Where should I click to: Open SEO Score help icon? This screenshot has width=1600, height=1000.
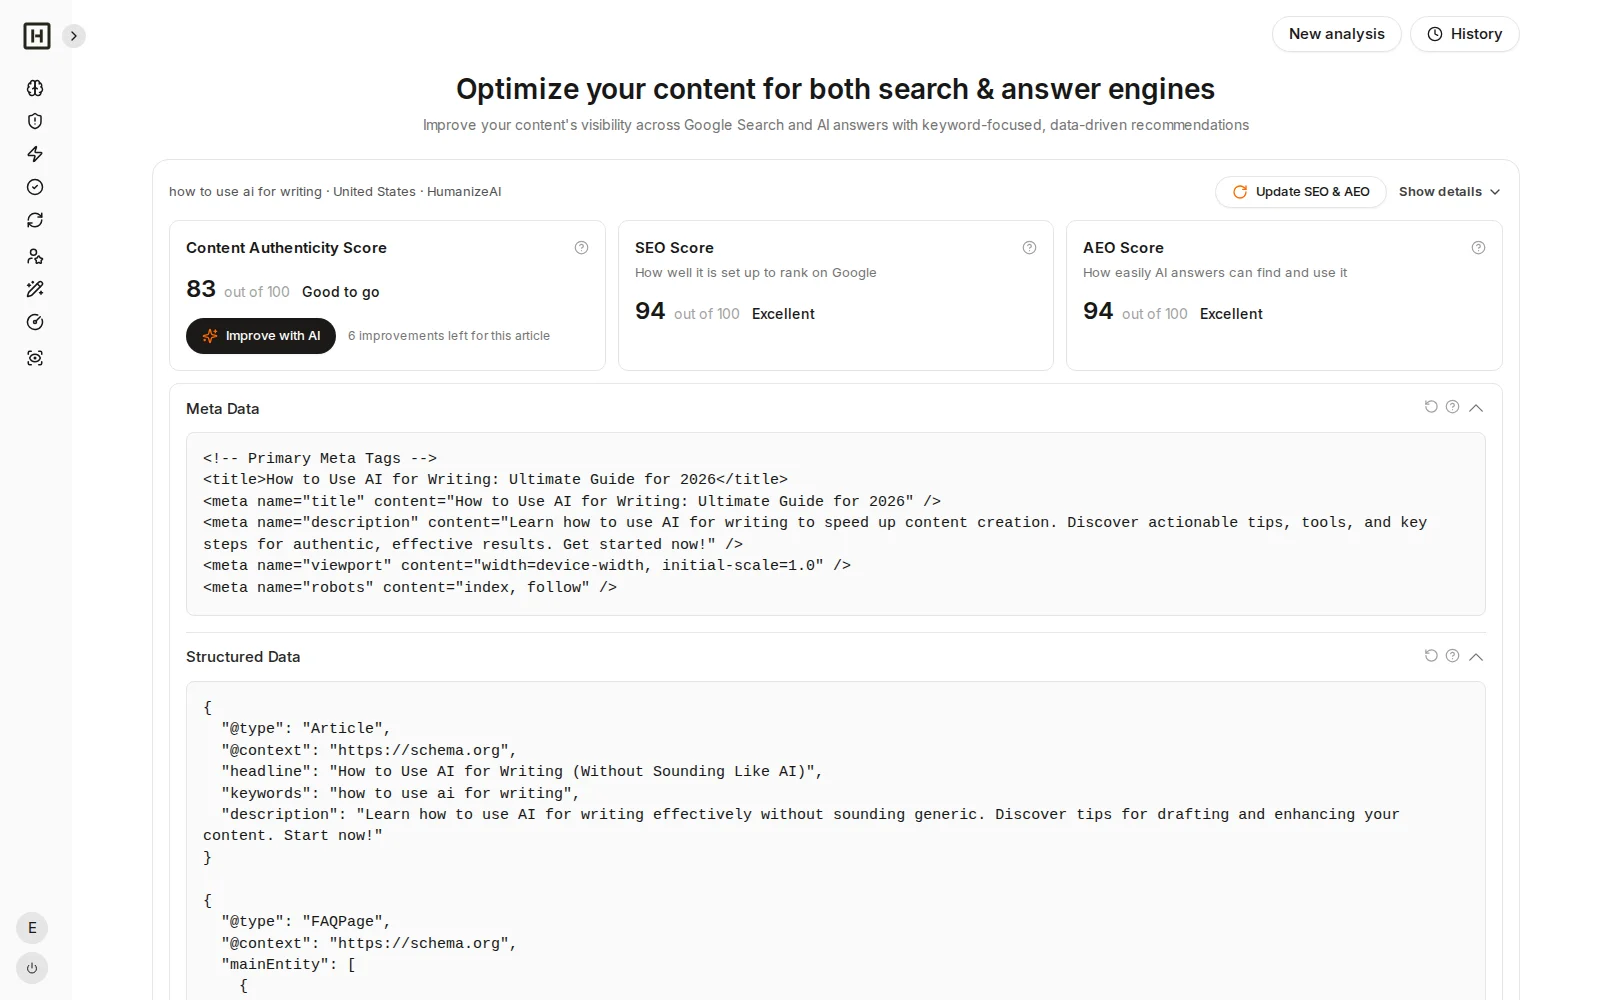(1029, 248)
